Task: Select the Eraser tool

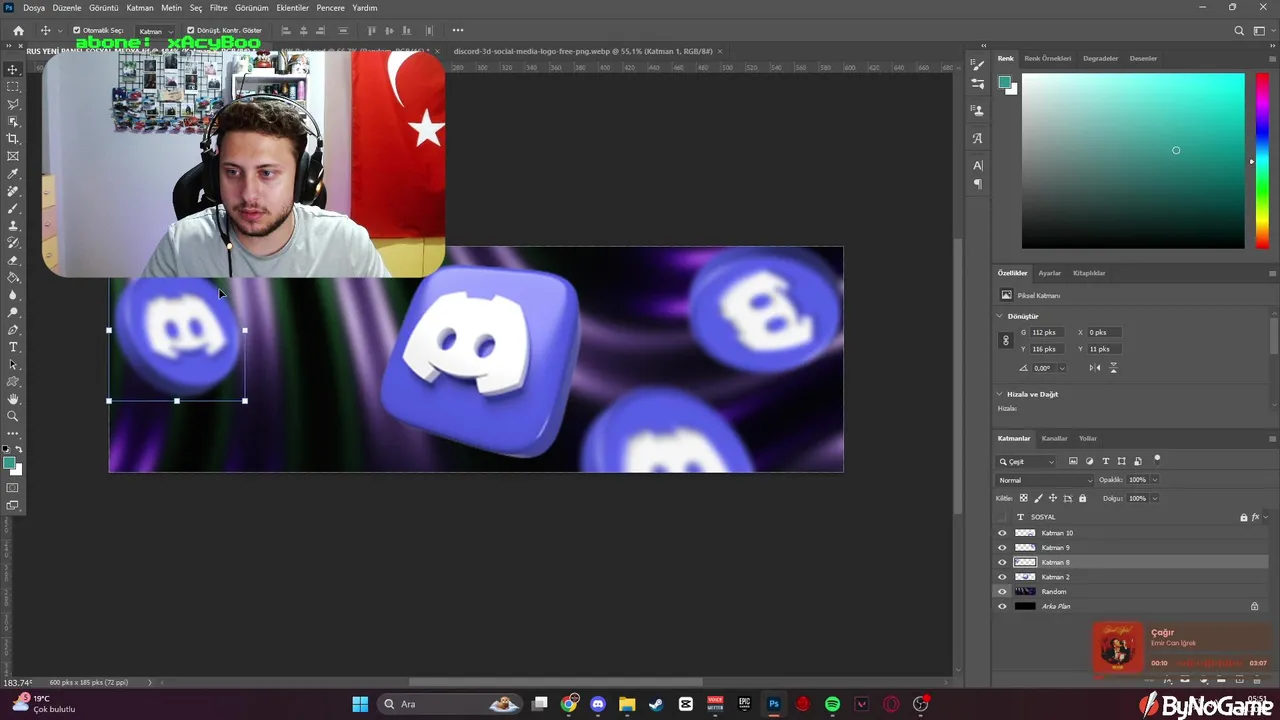Action: [13, 260]
